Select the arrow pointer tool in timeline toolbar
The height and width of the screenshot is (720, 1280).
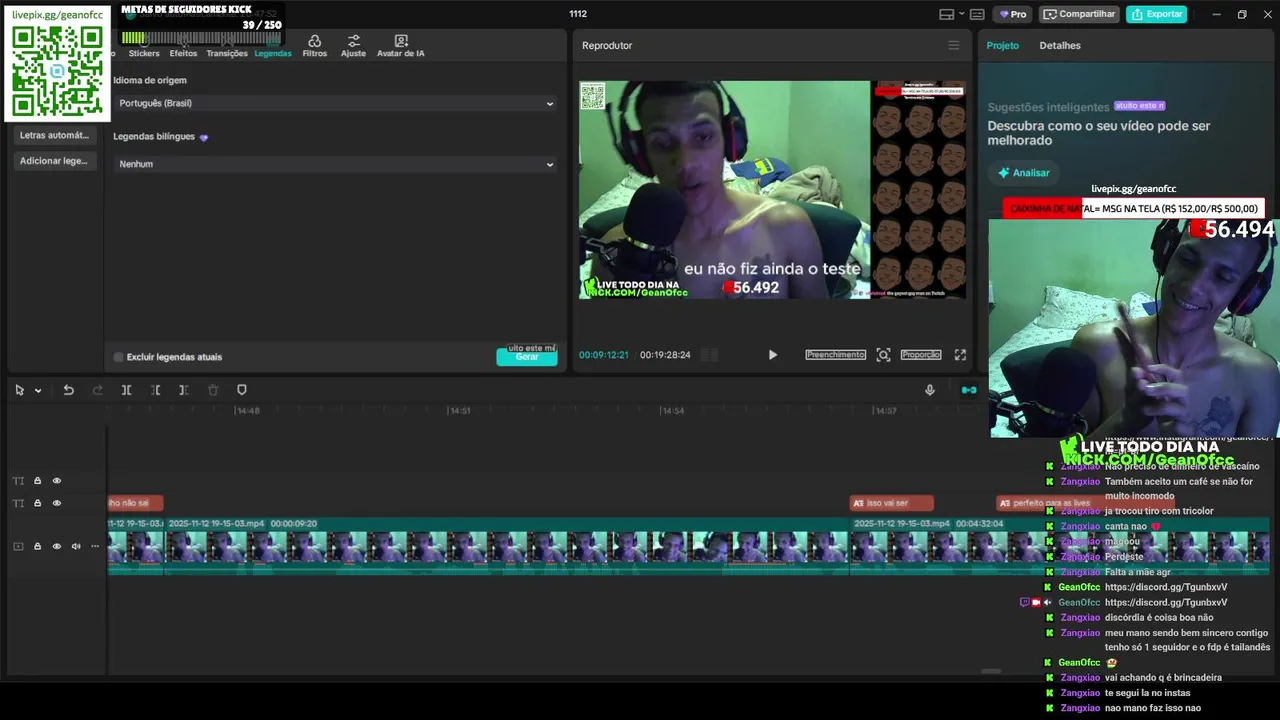(x=19, y=390)
